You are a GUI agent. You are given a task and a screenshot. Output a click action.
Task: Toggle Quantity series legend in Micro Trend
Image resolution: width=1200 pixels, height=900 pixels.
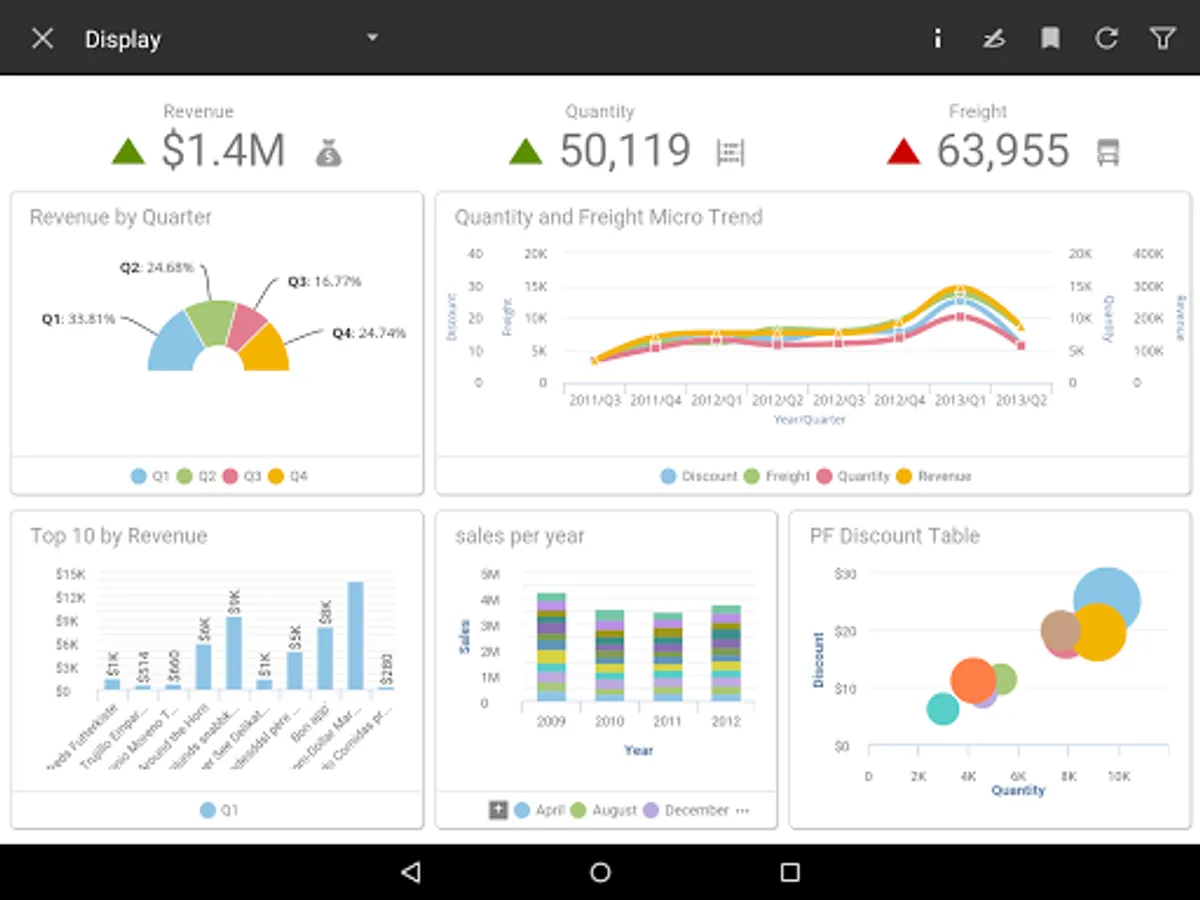click(853, 477)
